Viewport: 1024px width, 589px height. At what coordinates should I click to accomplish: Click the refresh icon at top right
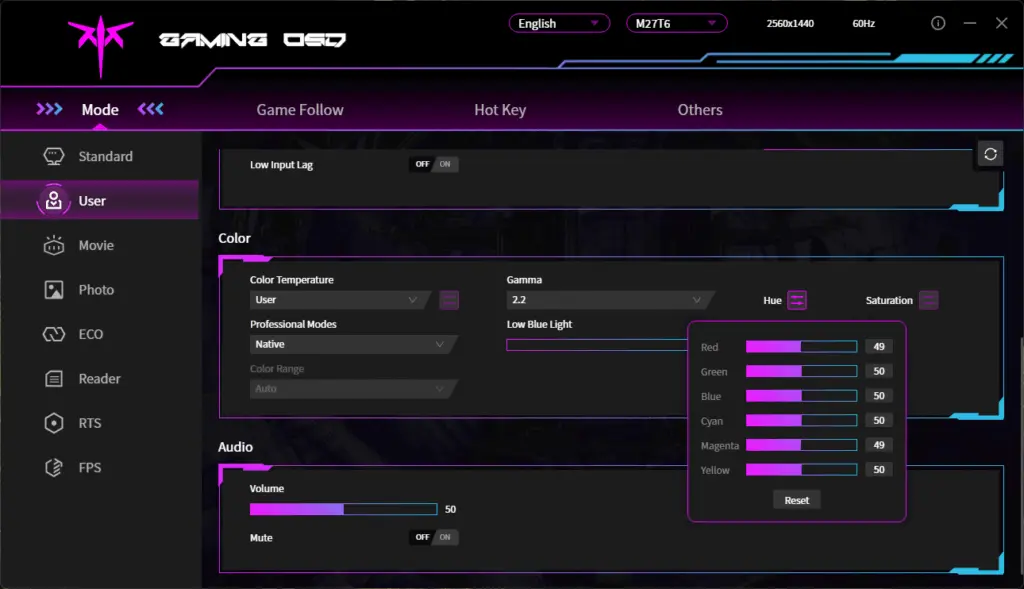click(x=990, y=154)
